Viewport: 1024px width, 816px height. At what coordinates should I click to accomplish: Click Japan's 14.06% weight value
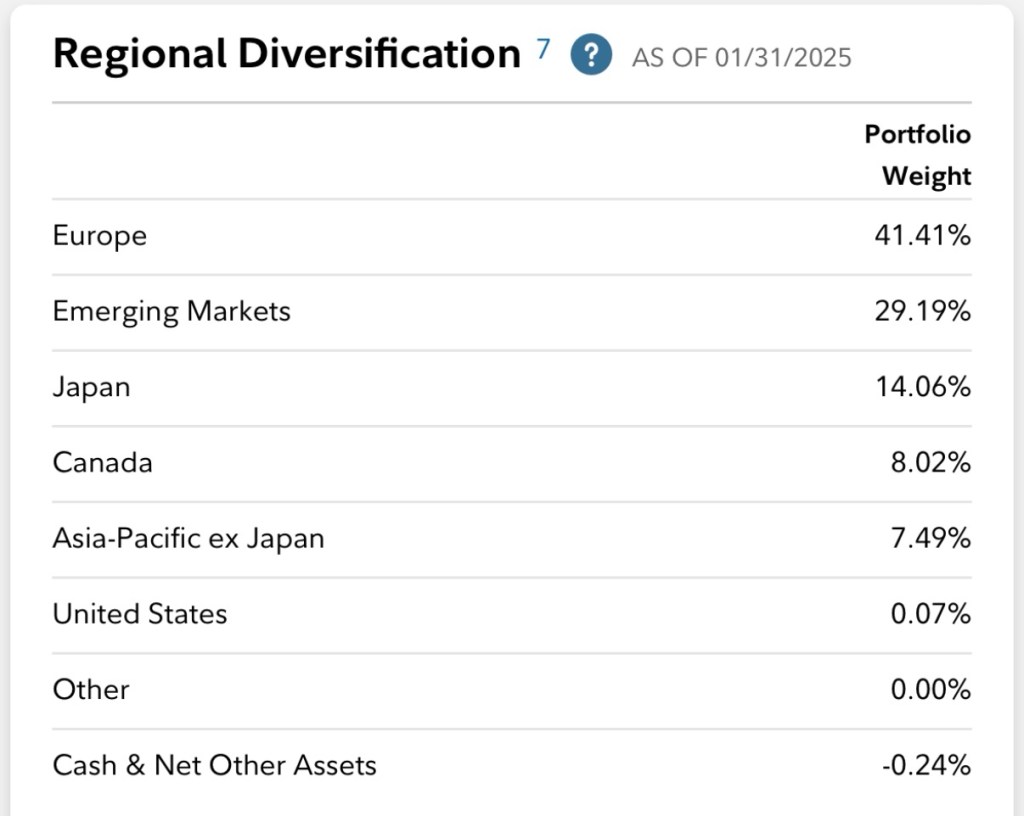pos(922,387)
